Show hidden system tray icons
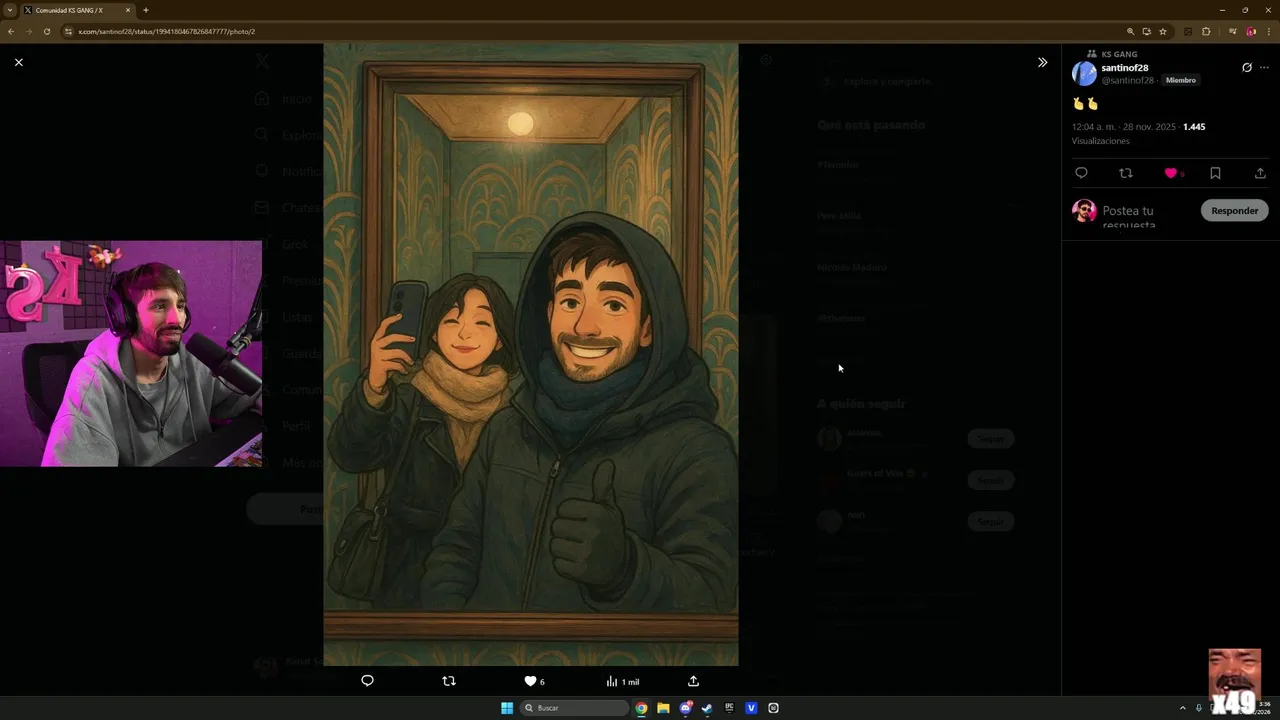 [1183, 708]
